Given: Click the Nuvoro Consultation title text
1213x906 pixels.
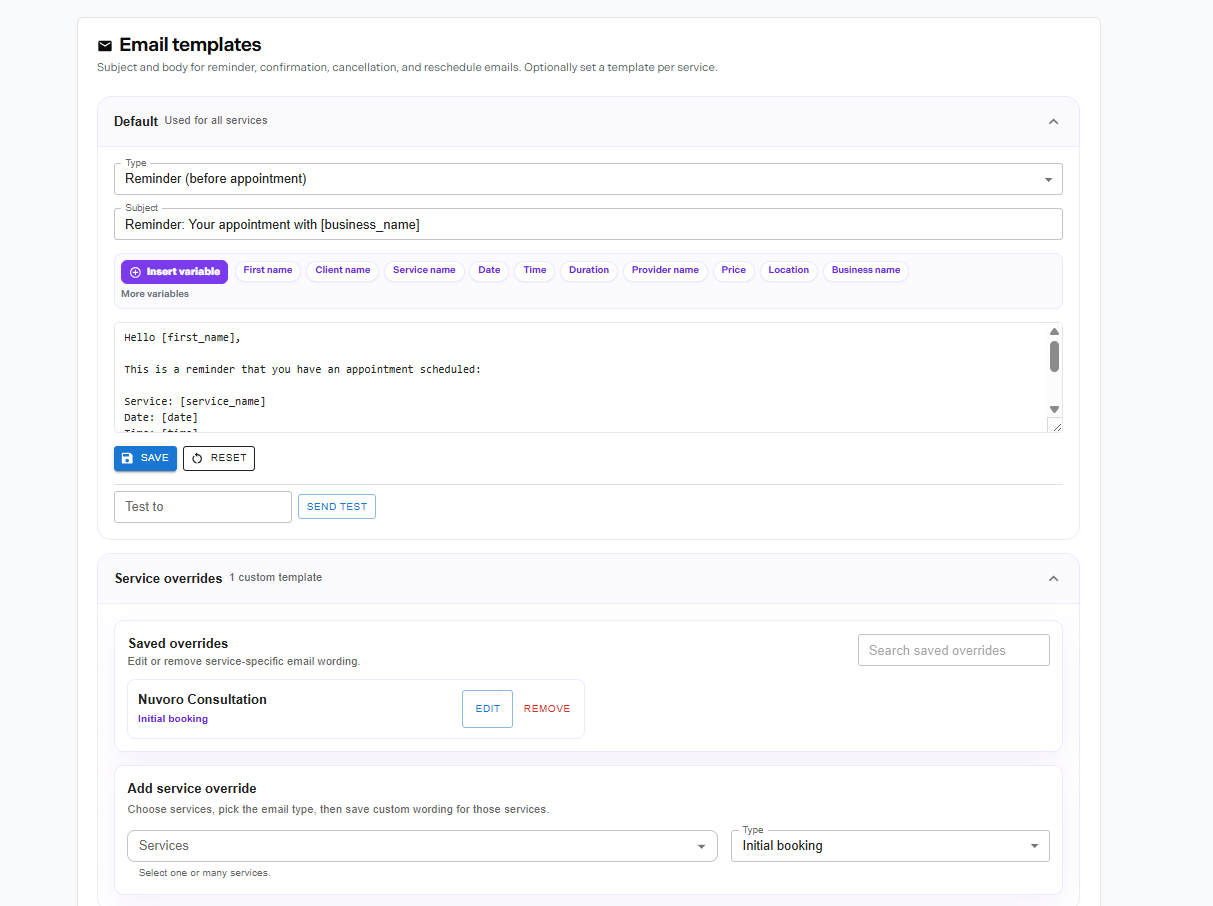Looking at the screenshot, I should [x=202, y=699].
